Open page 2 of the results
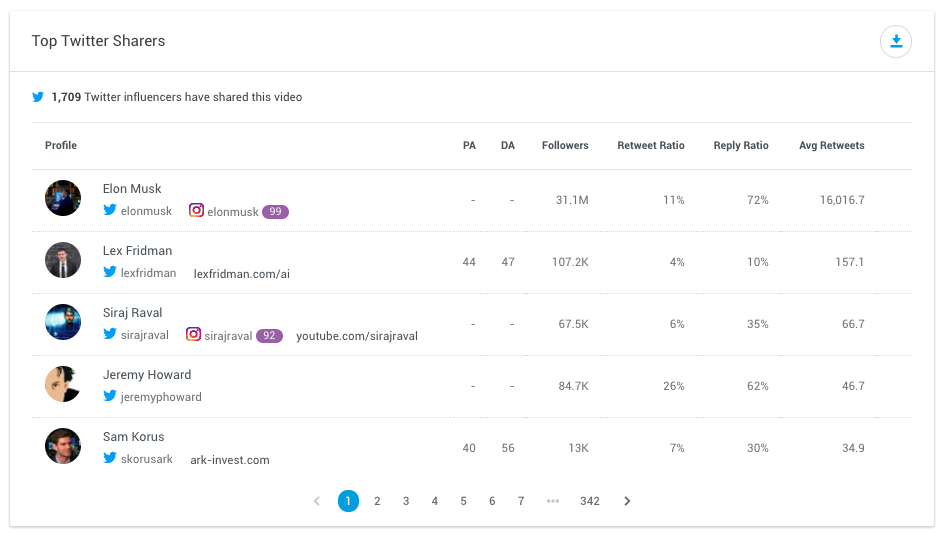Viewport: 948px width, 540px height. coord(377,501)
